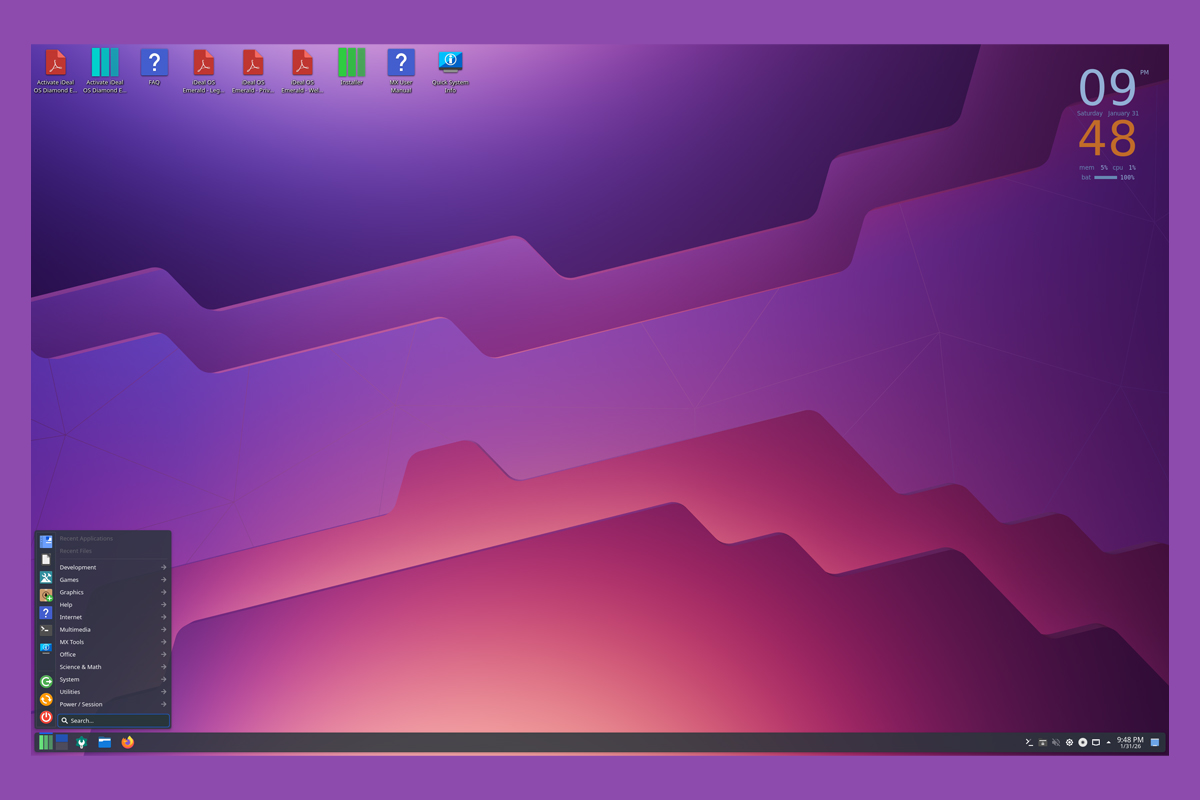Image resolution: width=1200 pixels, height=800 pixels.
Task: Click the disc icon in system tray
Action: click(x=1082, y=742)
